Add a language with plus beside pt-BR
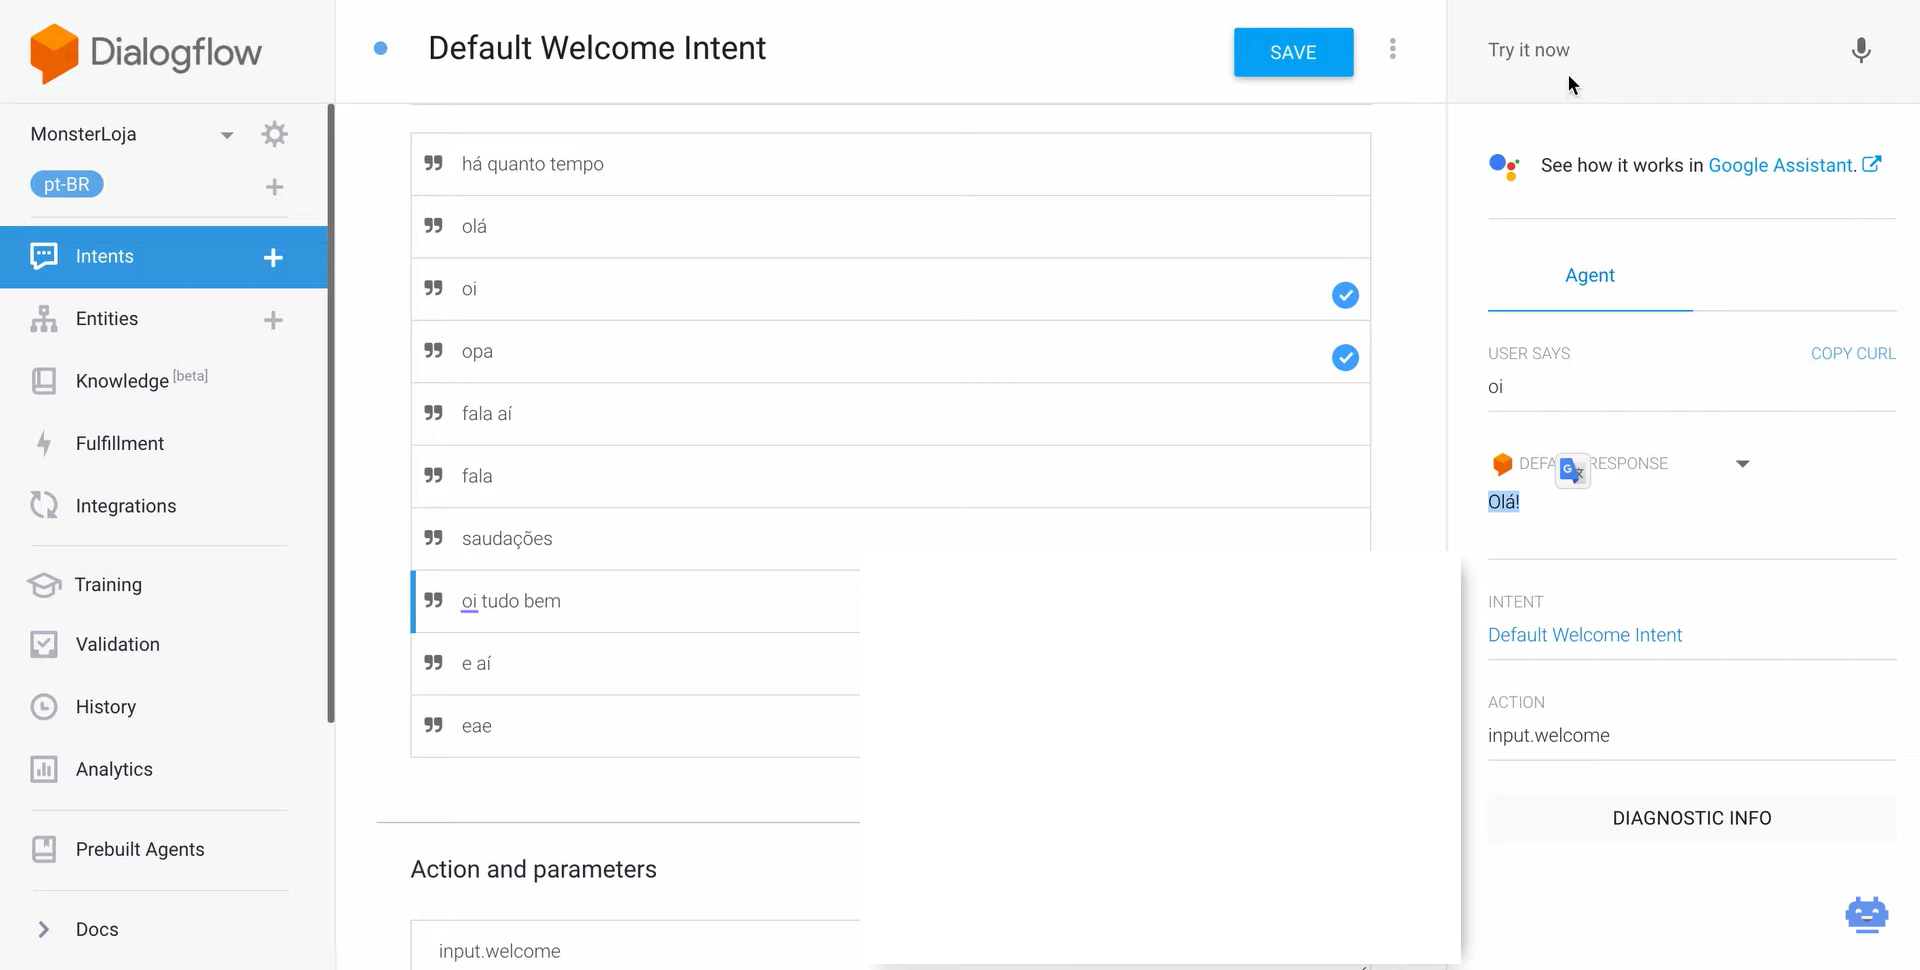Screen dimensions: 1920x970 click(x=274, y=187)
